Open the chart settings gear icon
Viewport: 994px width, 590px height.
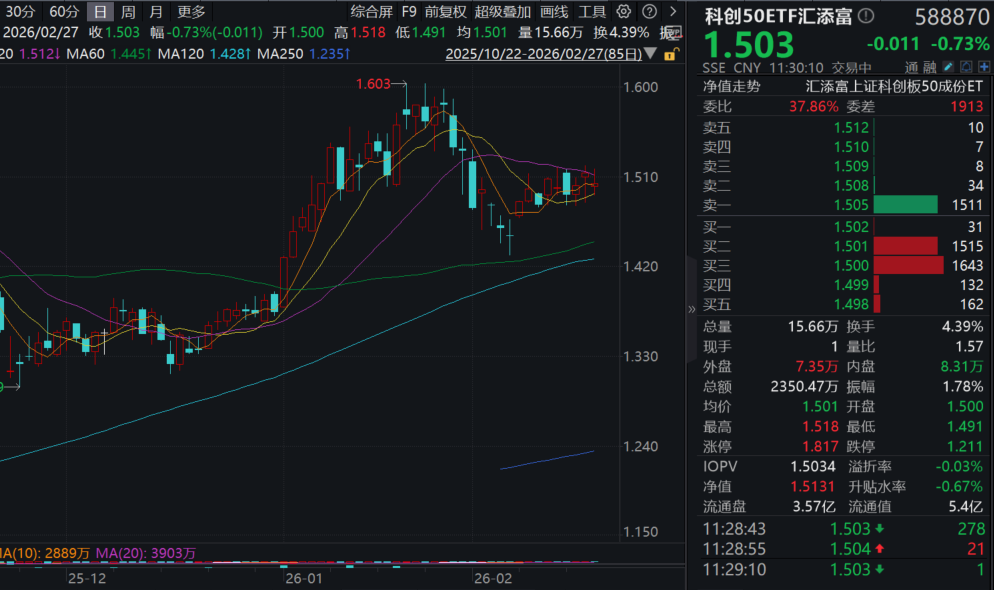[624, 12]
